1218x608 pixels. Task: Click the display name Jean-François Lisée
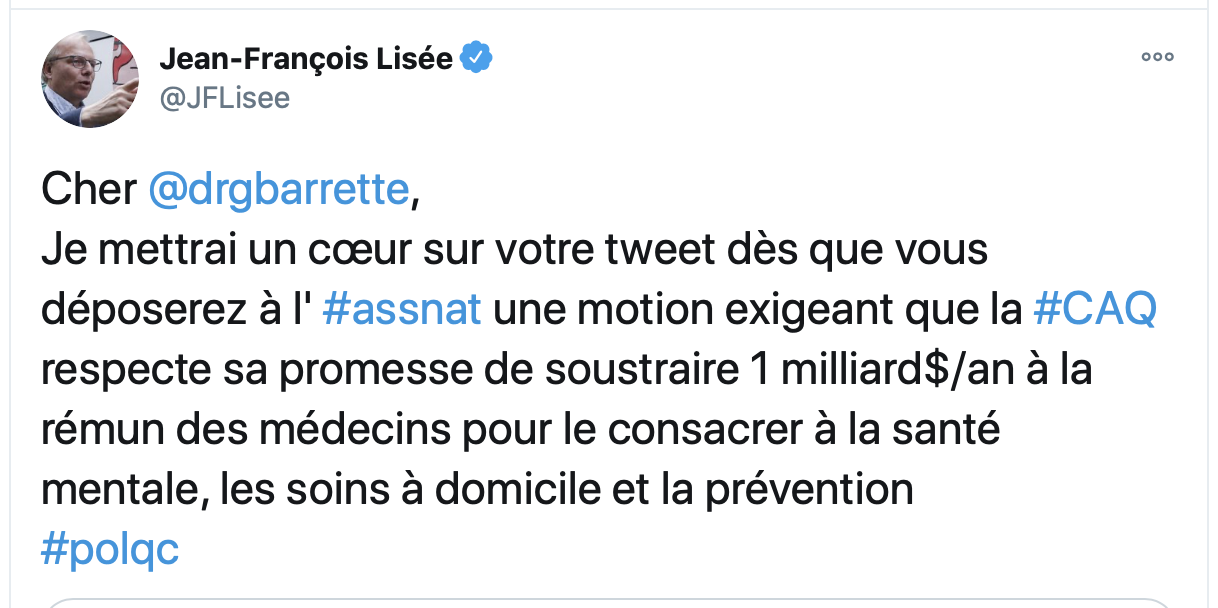coord(306,60)
